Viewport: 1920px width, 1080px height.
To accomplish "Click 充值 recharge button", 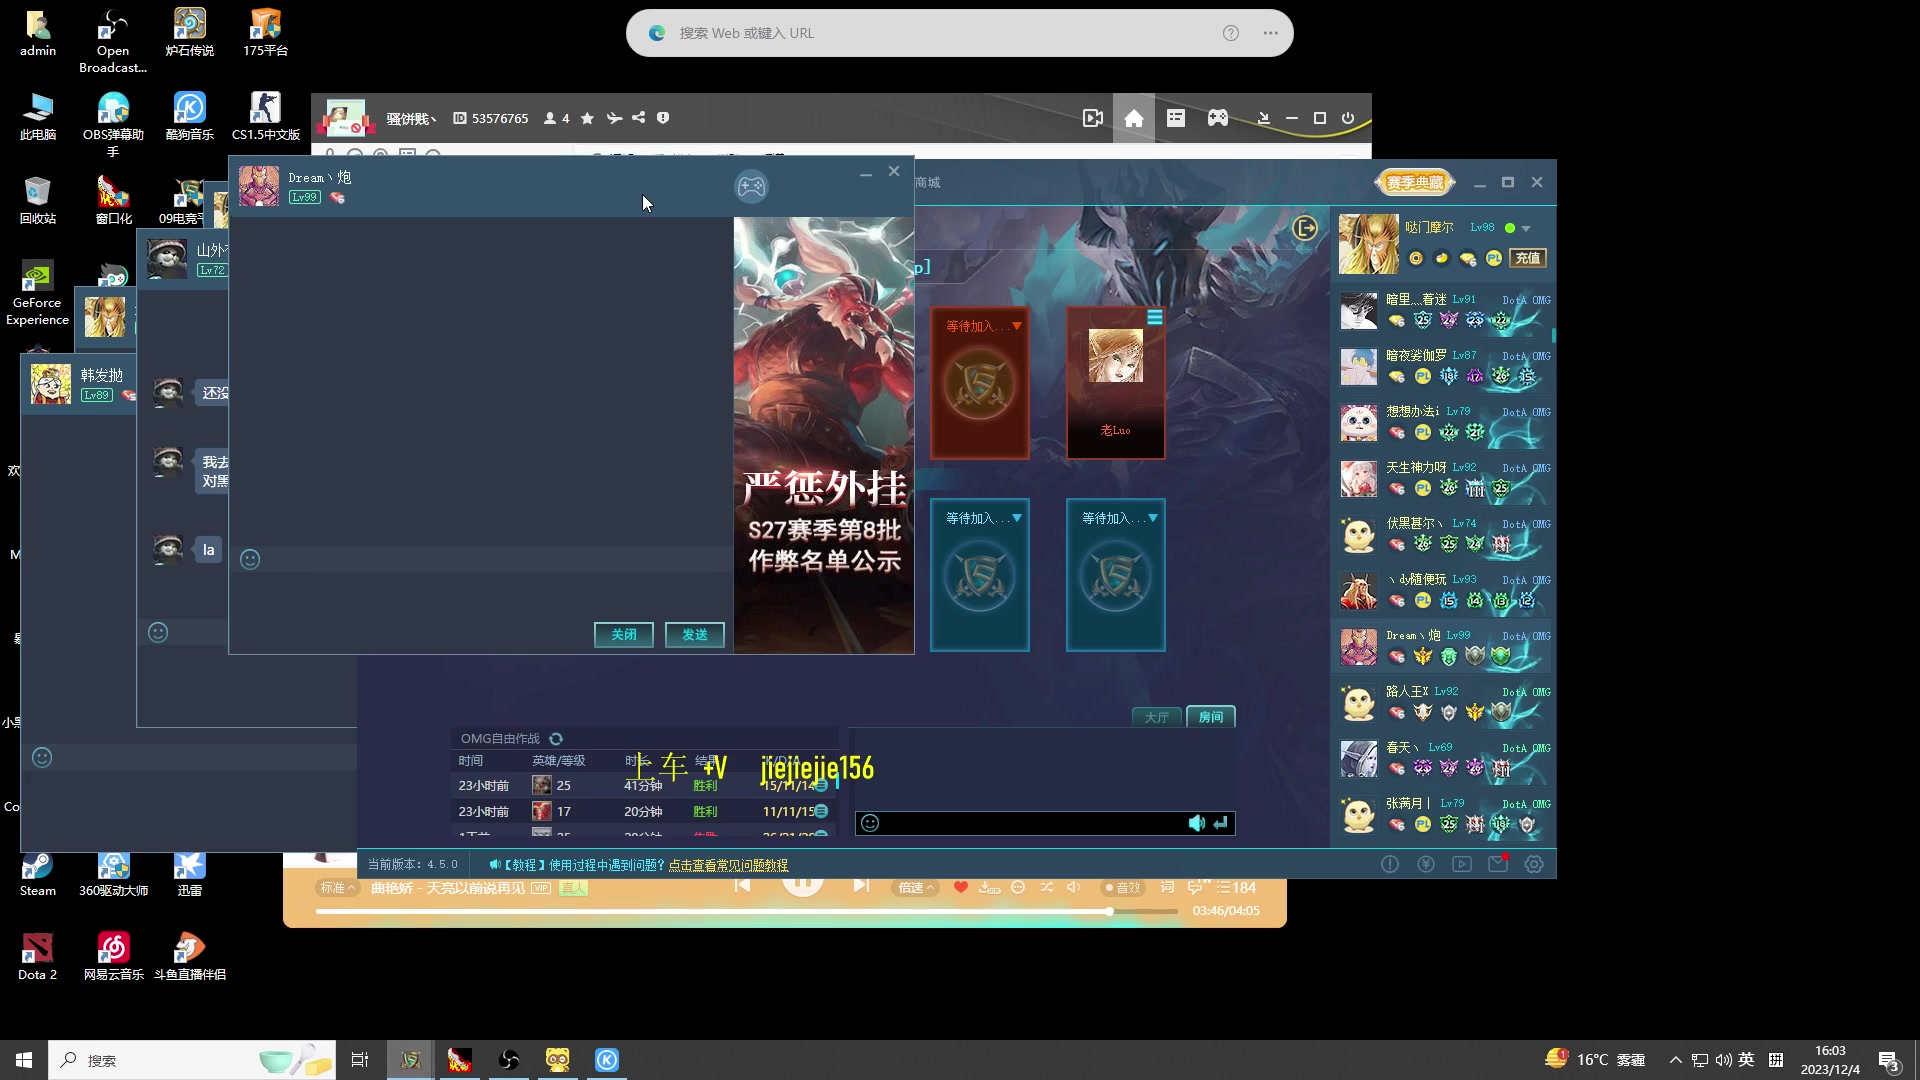I will click(x=1528, y=258).
